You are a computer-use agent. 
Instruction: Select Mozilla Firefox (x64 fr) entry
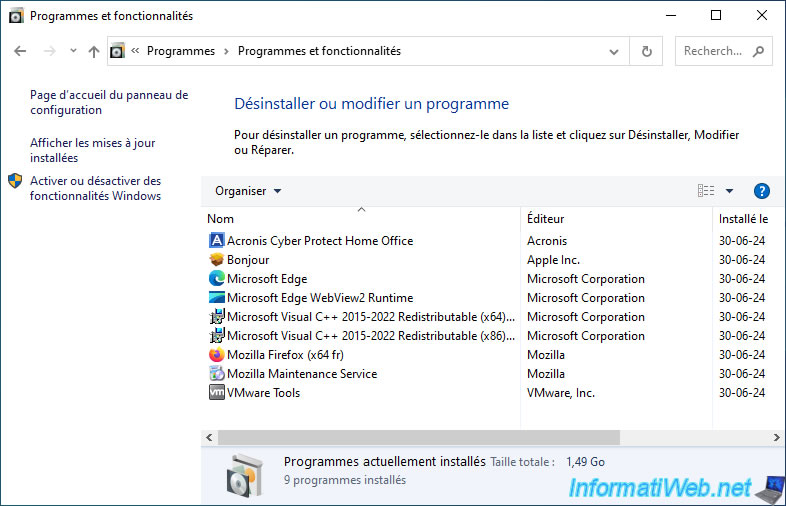[285, 355]
